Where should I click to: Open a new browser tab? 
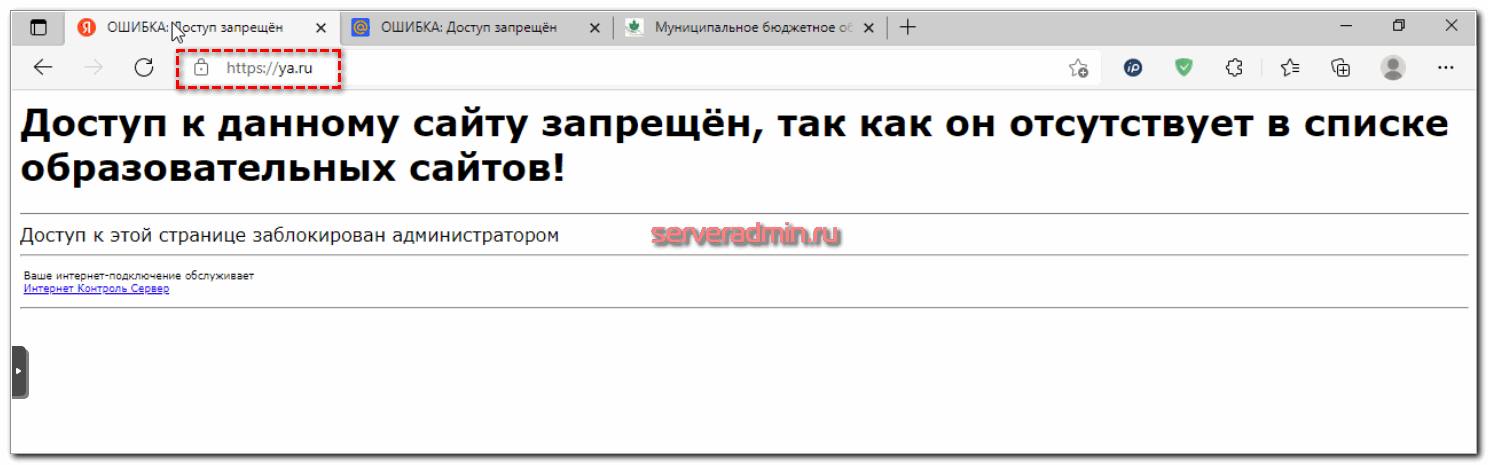click(907, 28)
